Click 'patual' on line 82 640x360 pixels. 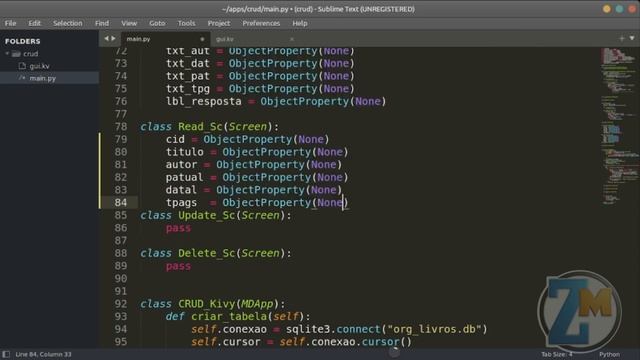pyautogui.click(x=184, y=177)
